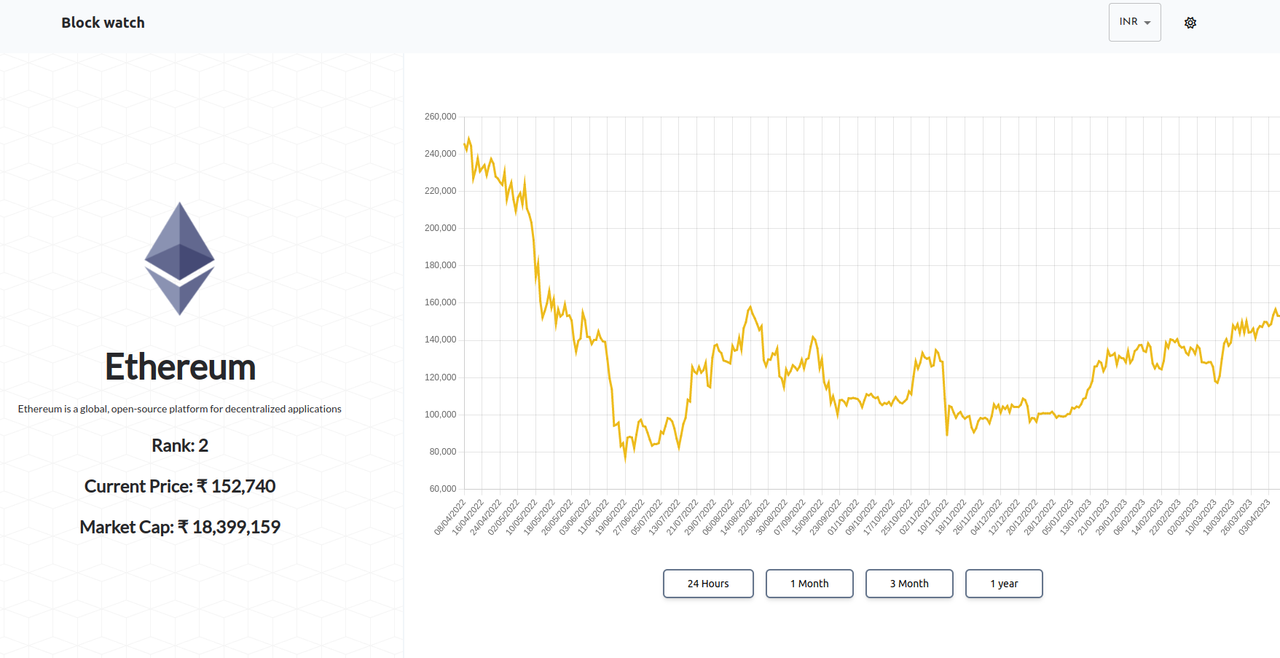Open the settings gear icon
Image resolution: width=1280 pixels, height=658 pixels.
pos(1190,22)
